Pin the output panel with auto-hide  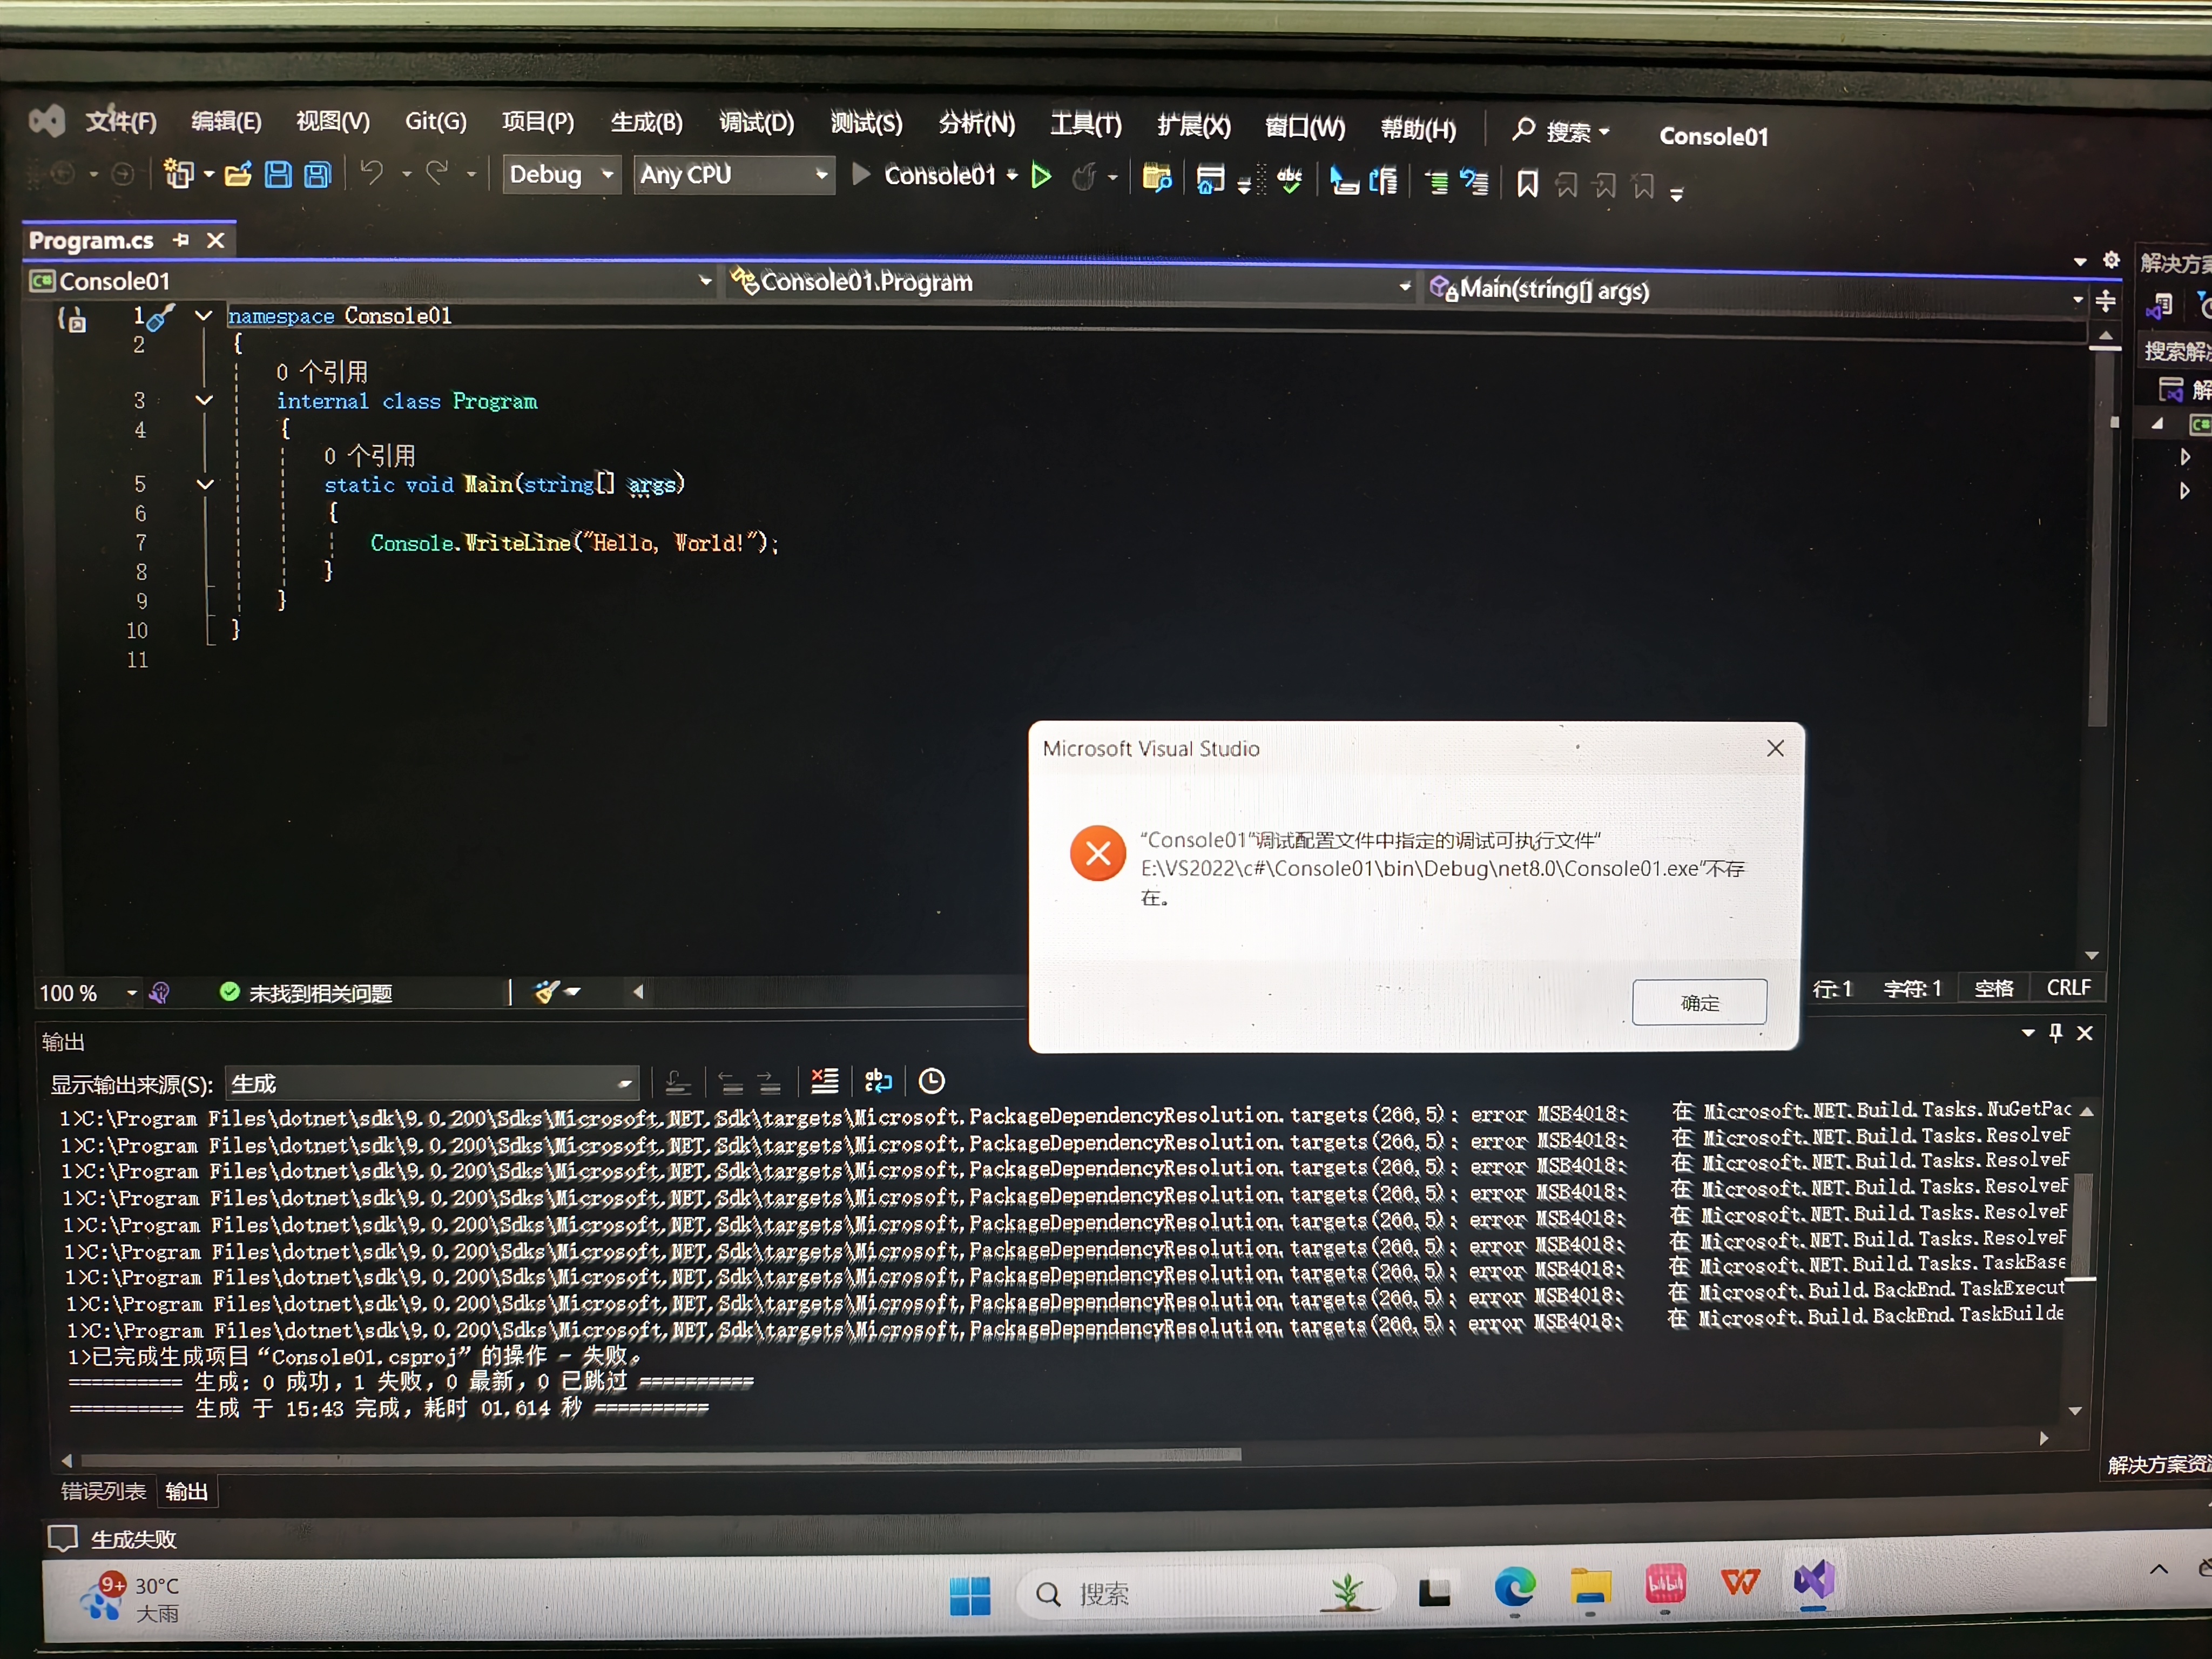tap(2056, 1033)
